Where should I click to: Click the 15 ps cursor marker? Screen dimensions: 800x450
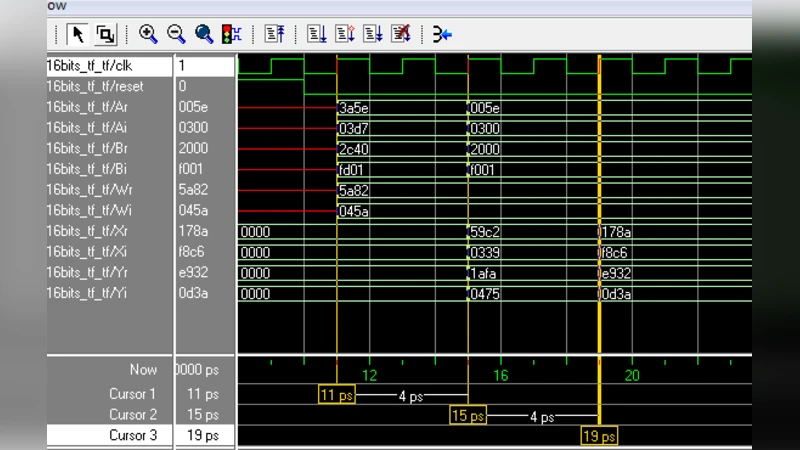tap(468, 415)
